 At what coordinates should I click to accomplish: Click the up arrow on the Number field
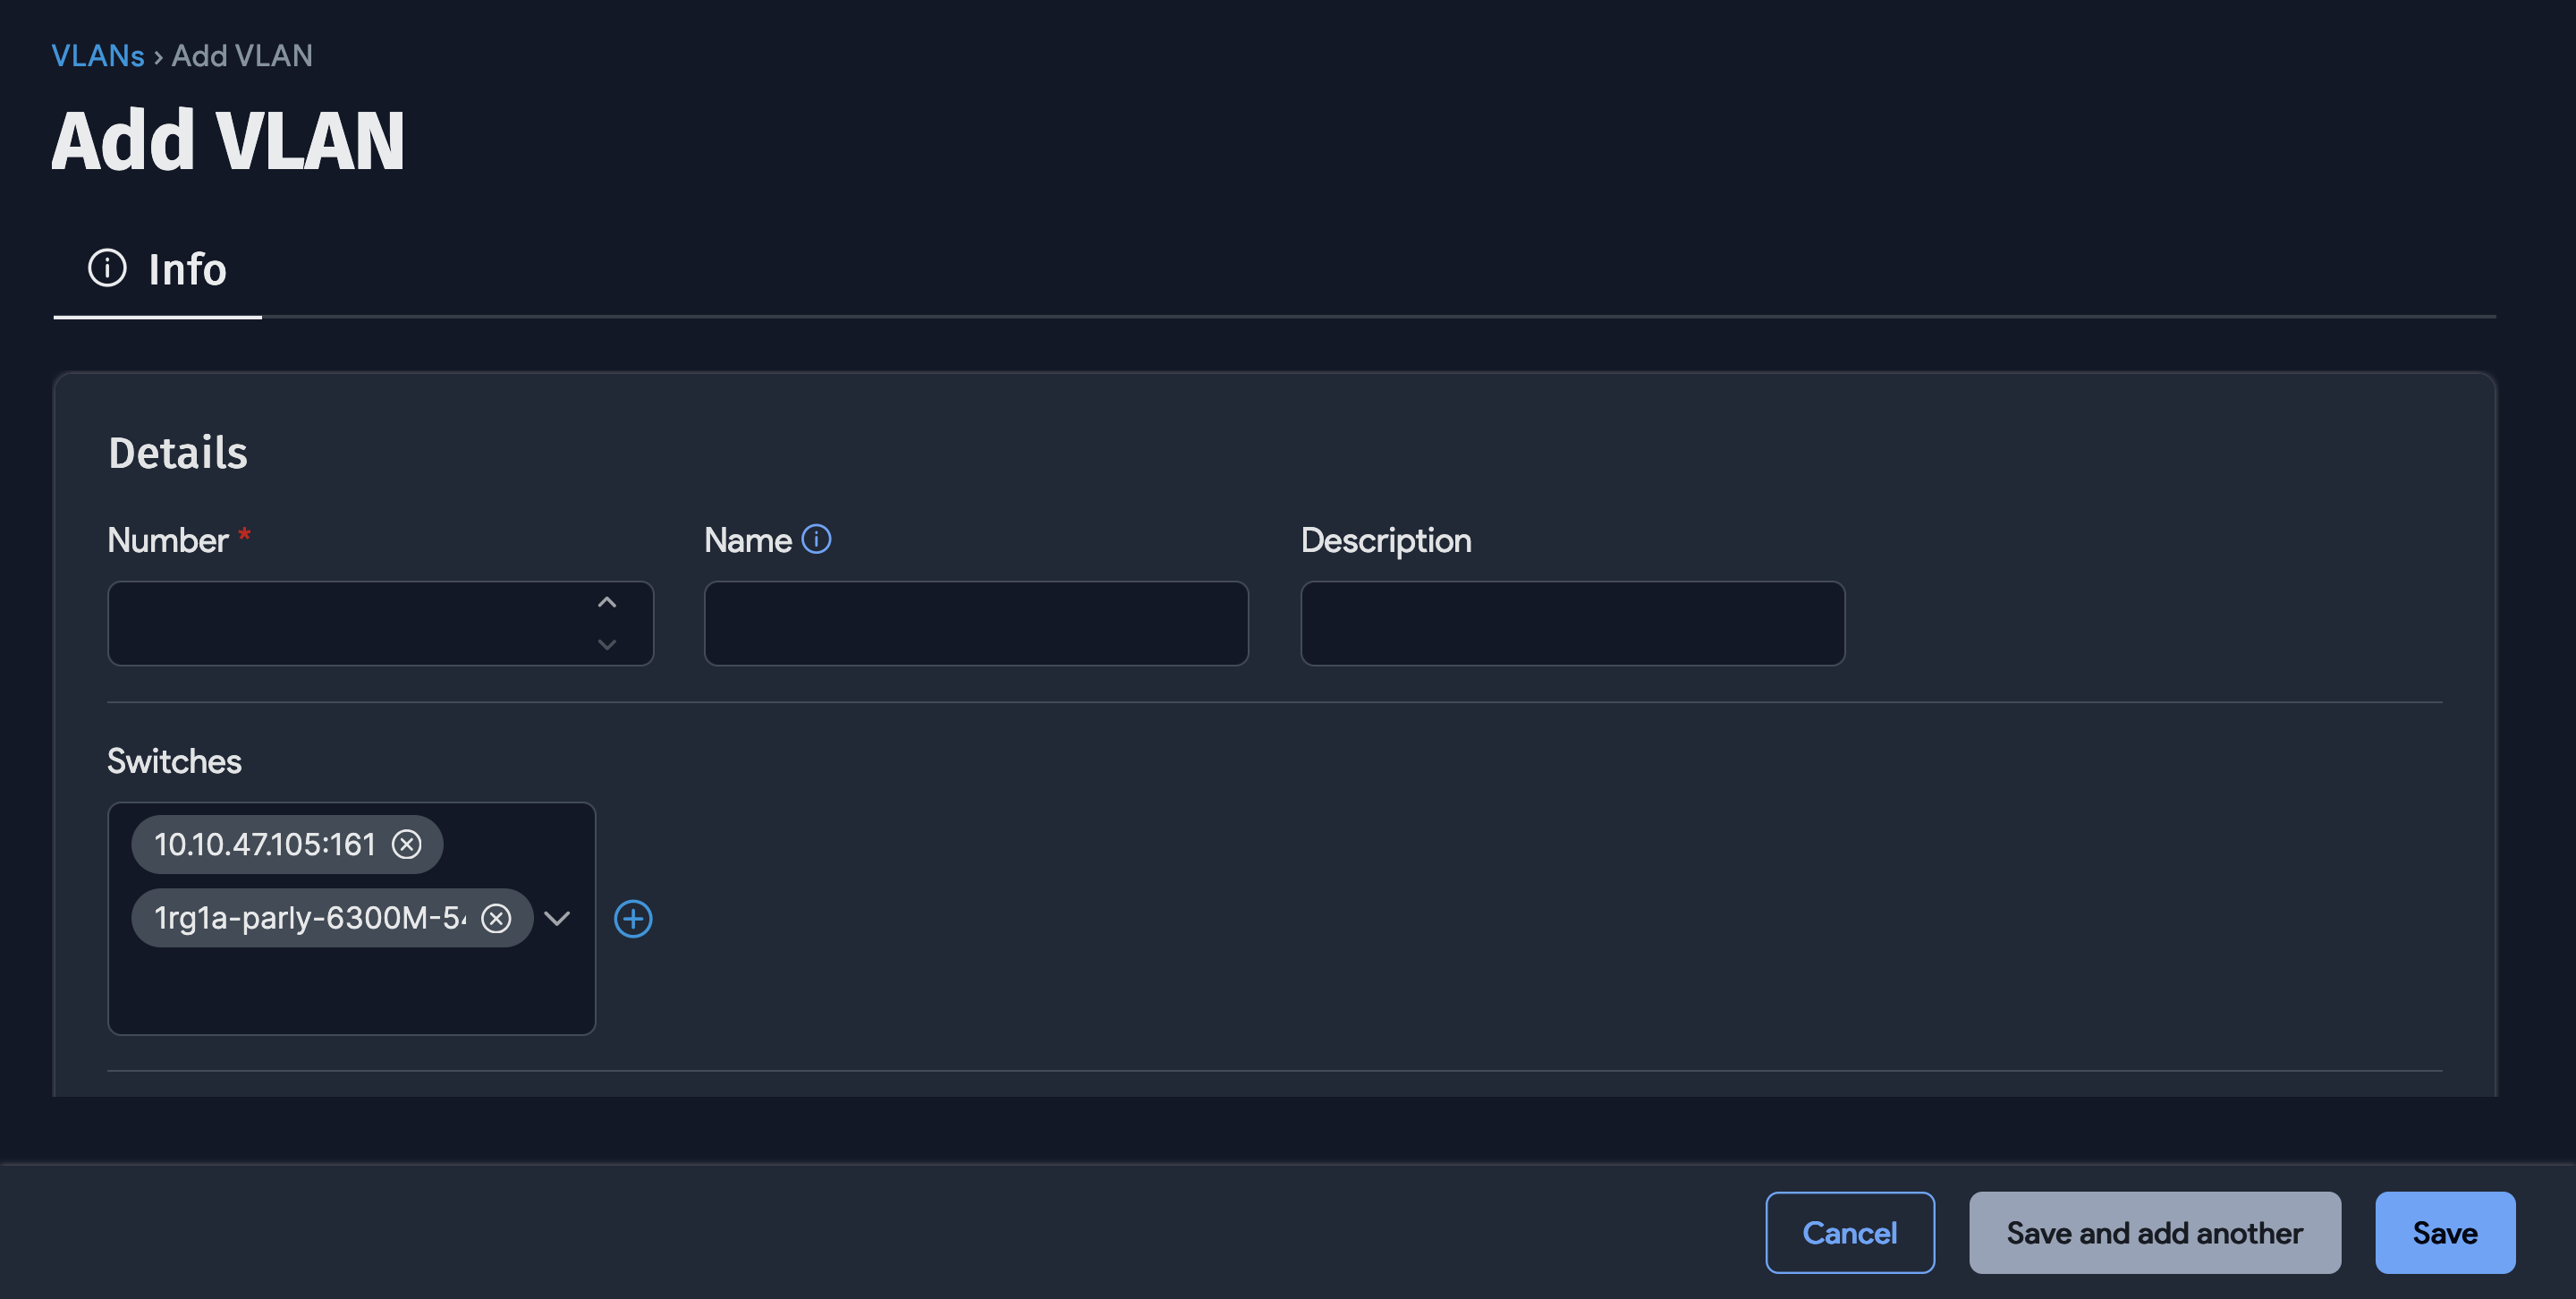[606, 601]
